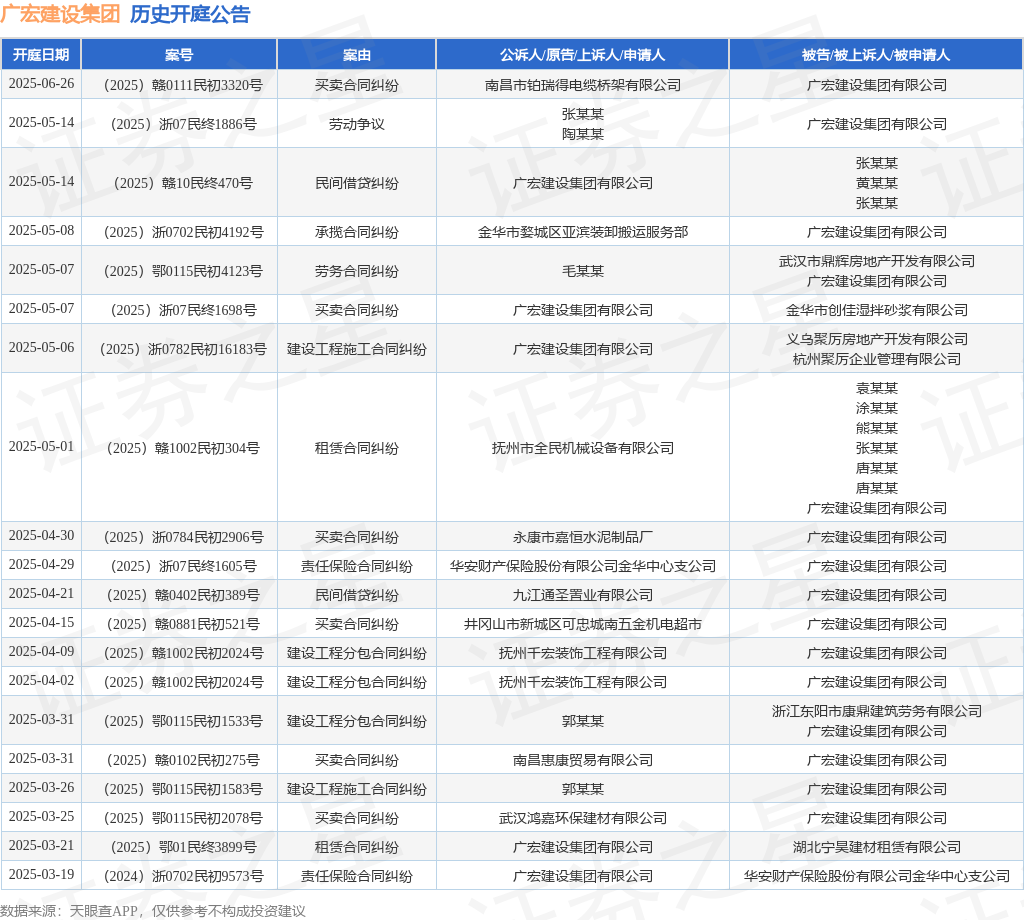Select case number （2025）鄂0115民初1583号
This screenshot has height=920, width=1024.
tap(179, 789)
